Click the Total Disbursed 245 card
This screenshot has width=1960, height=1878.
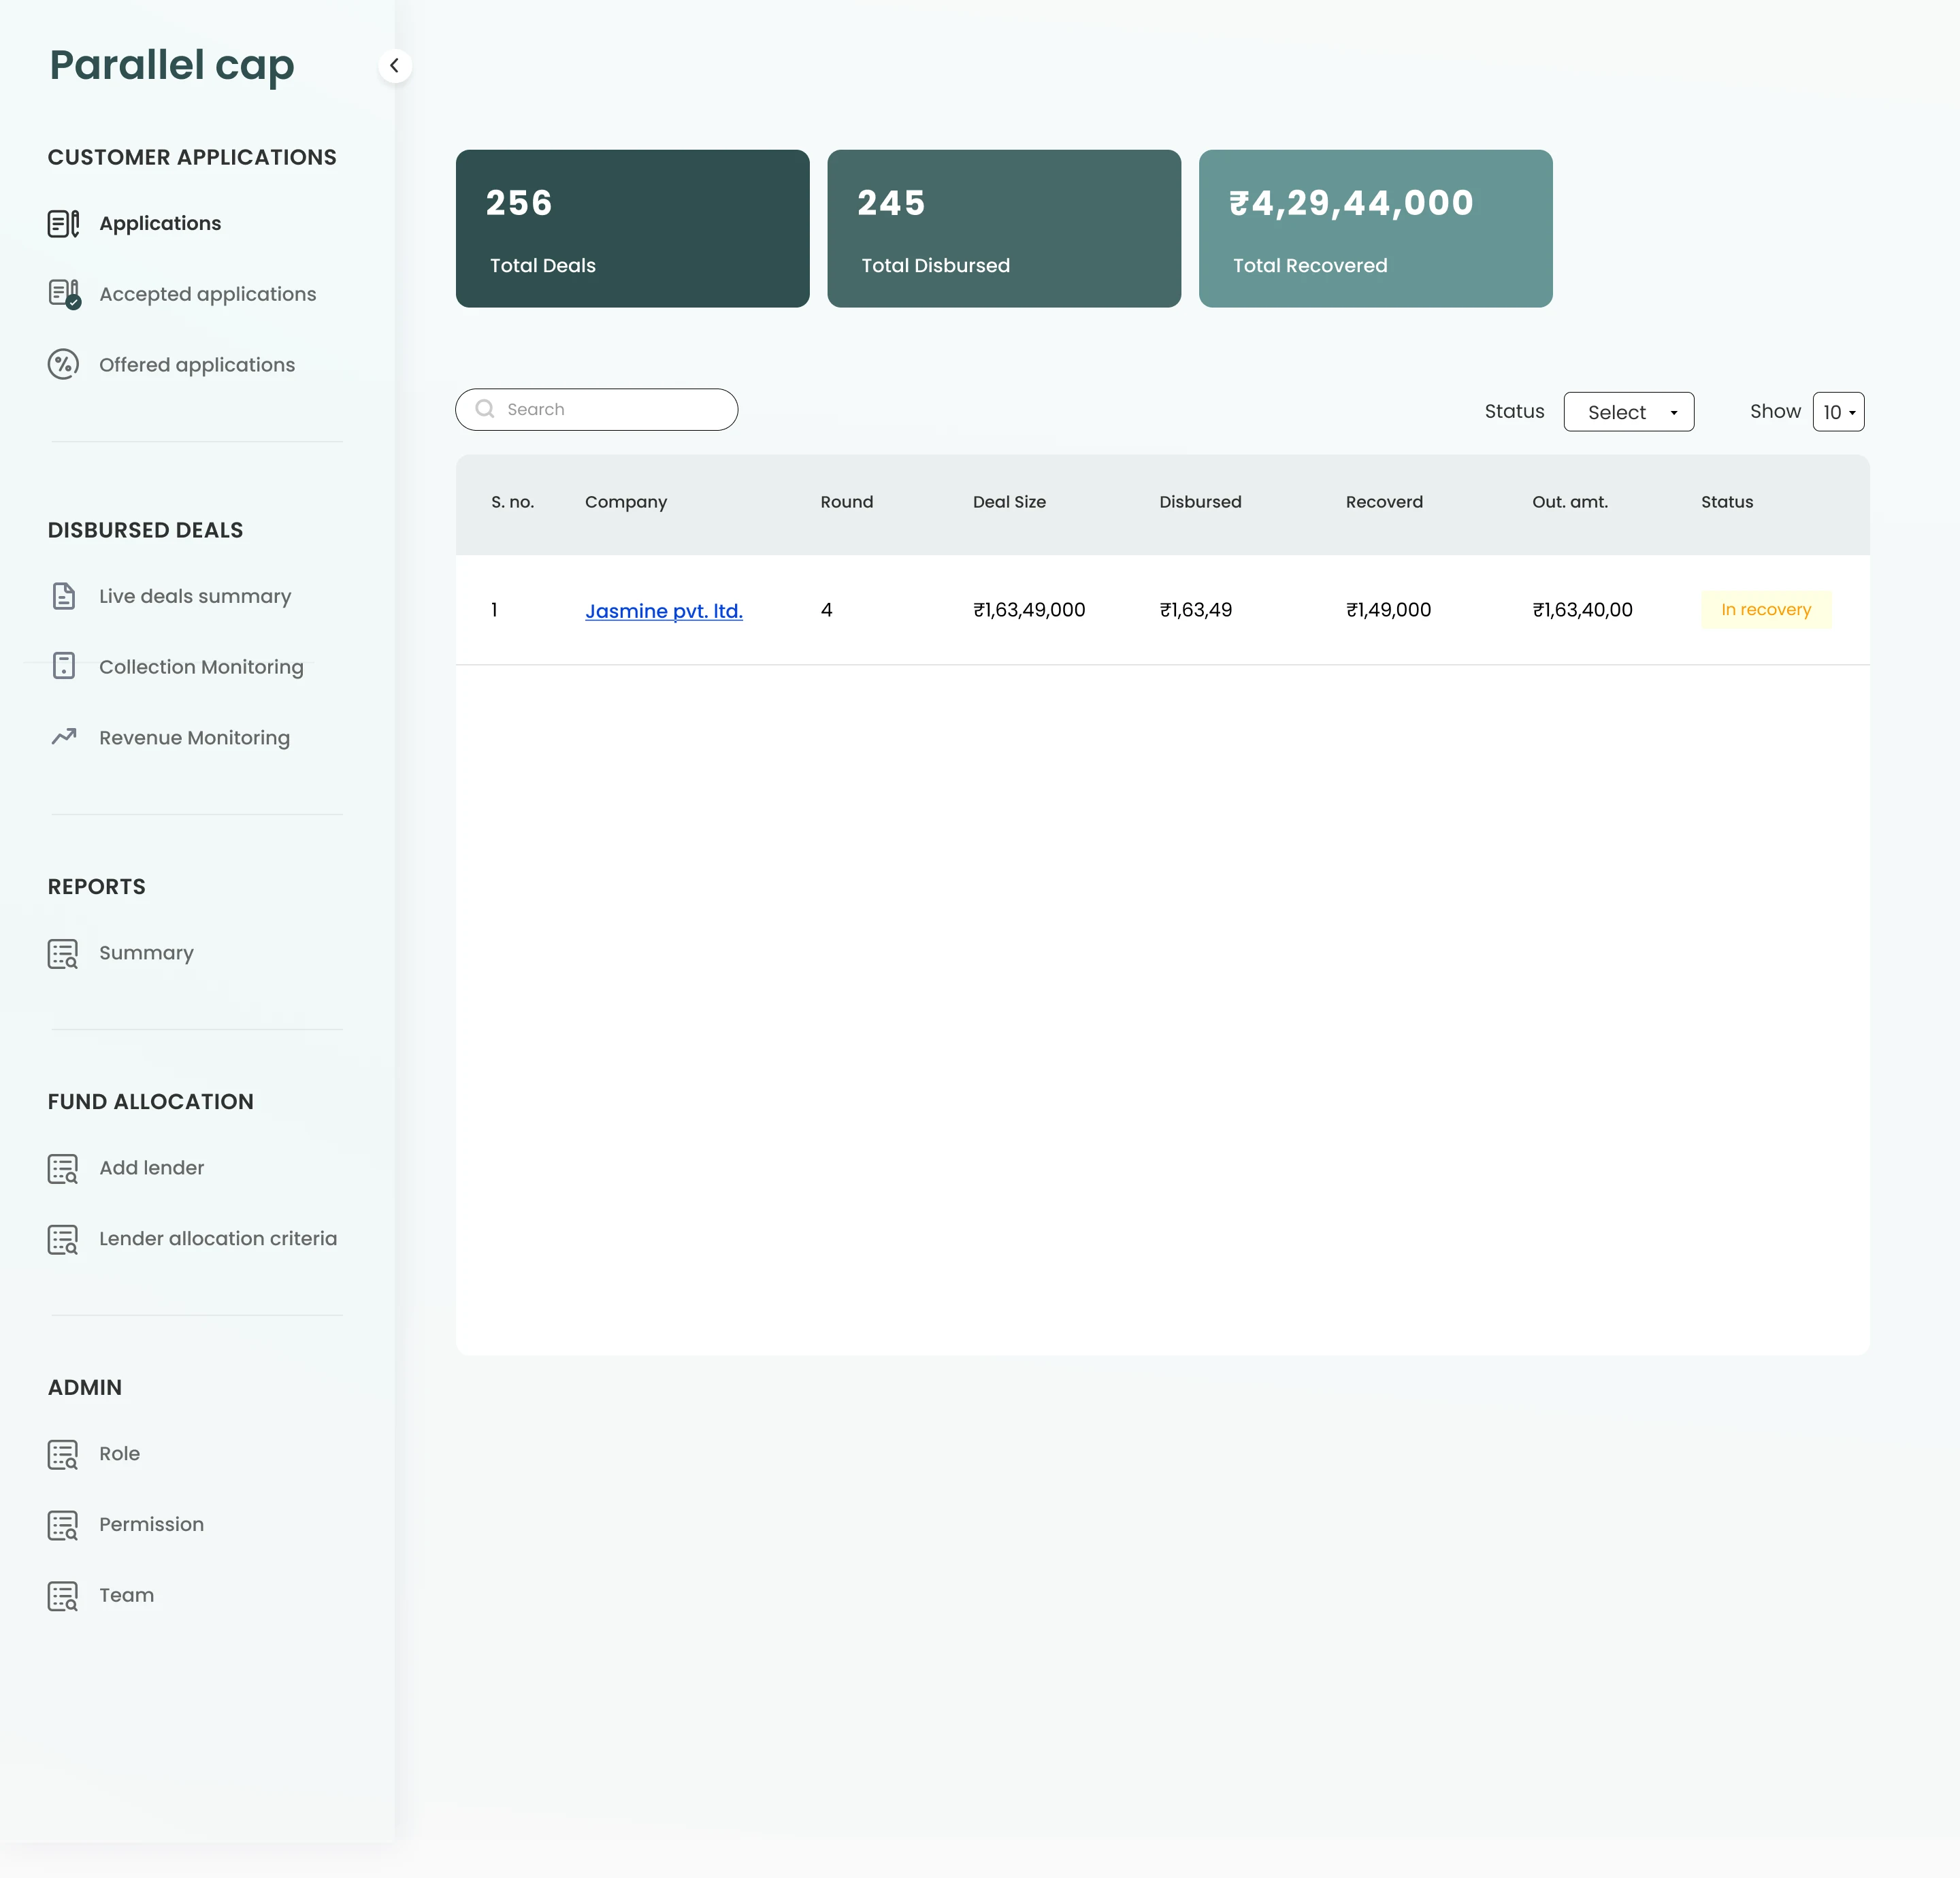(1004, 229)
